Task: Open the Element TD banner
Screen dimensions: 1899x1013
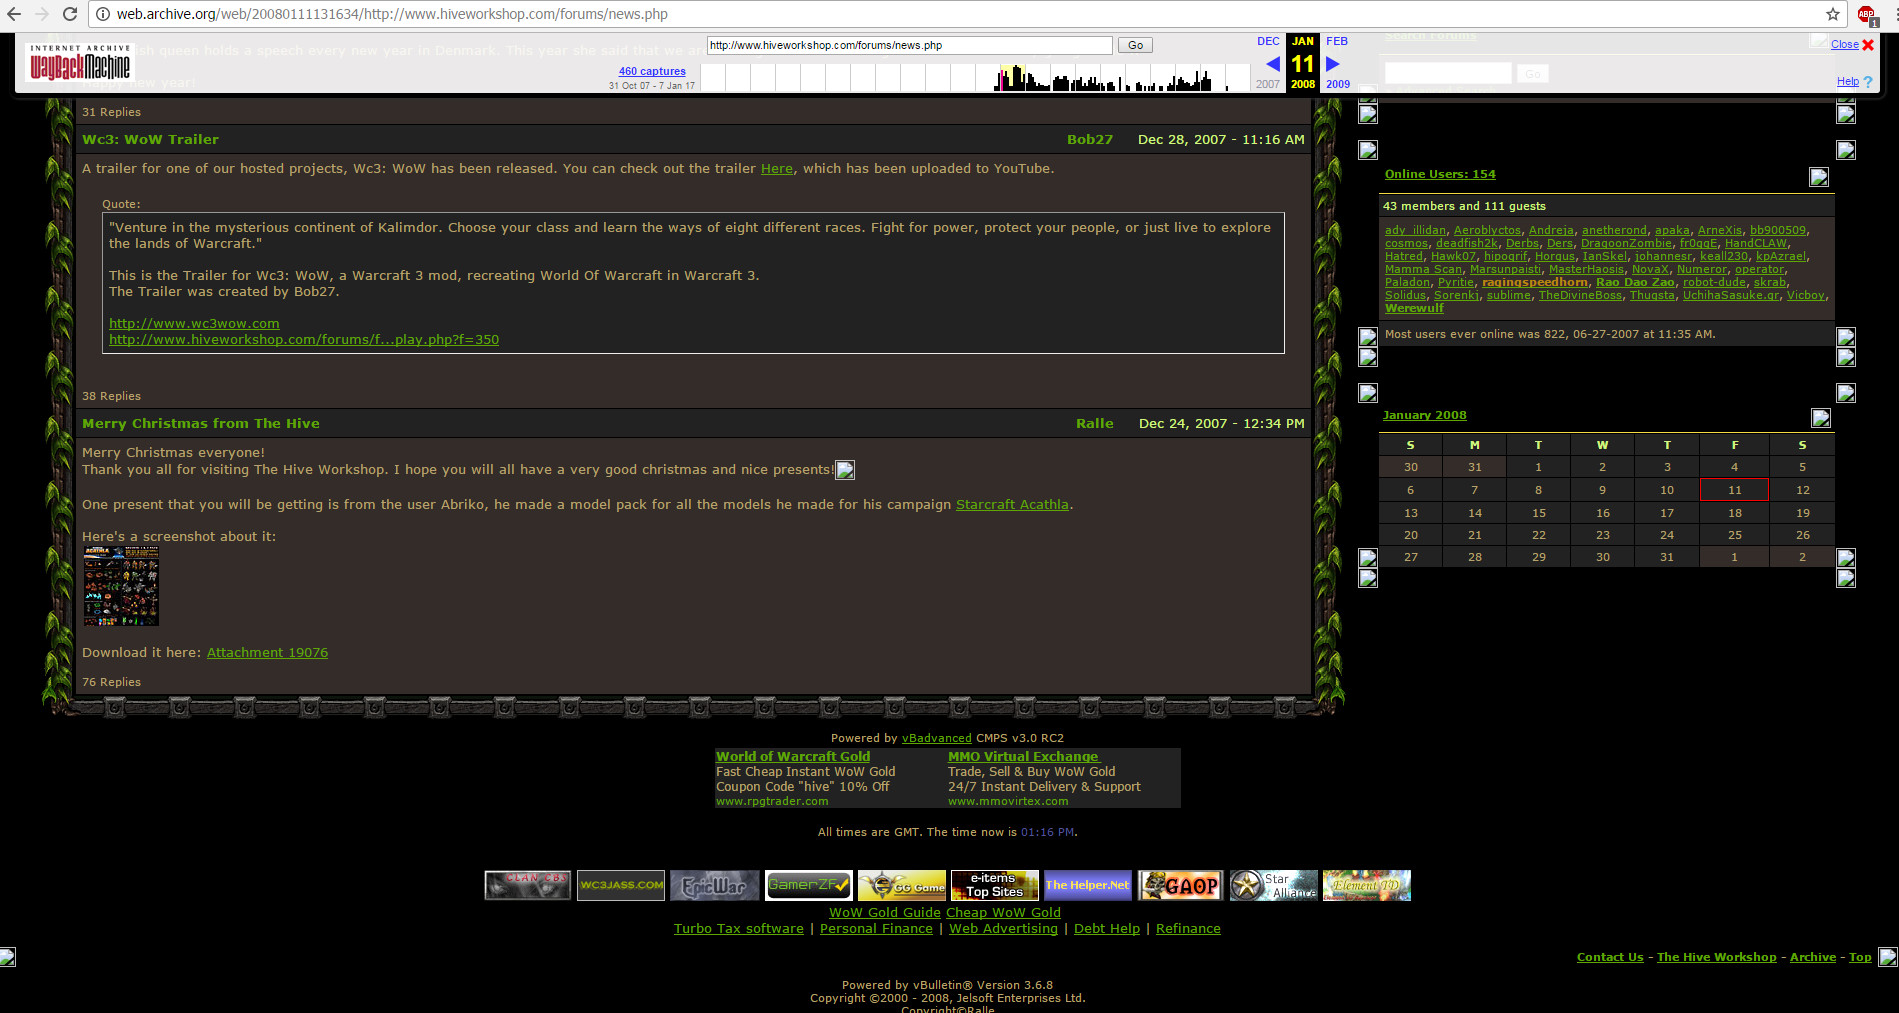Action: 1367,885
